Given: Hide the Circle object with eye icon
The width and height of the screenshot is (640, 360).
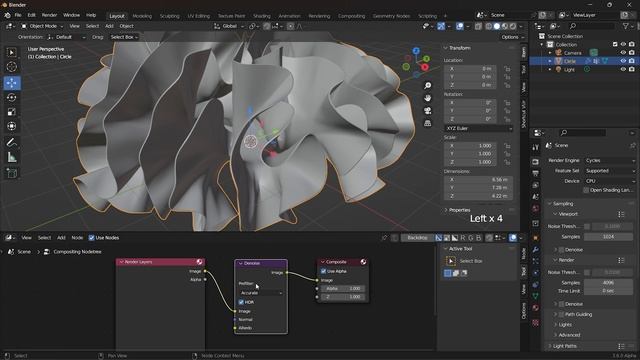Looking at the screenshot, I should (623, 61).
